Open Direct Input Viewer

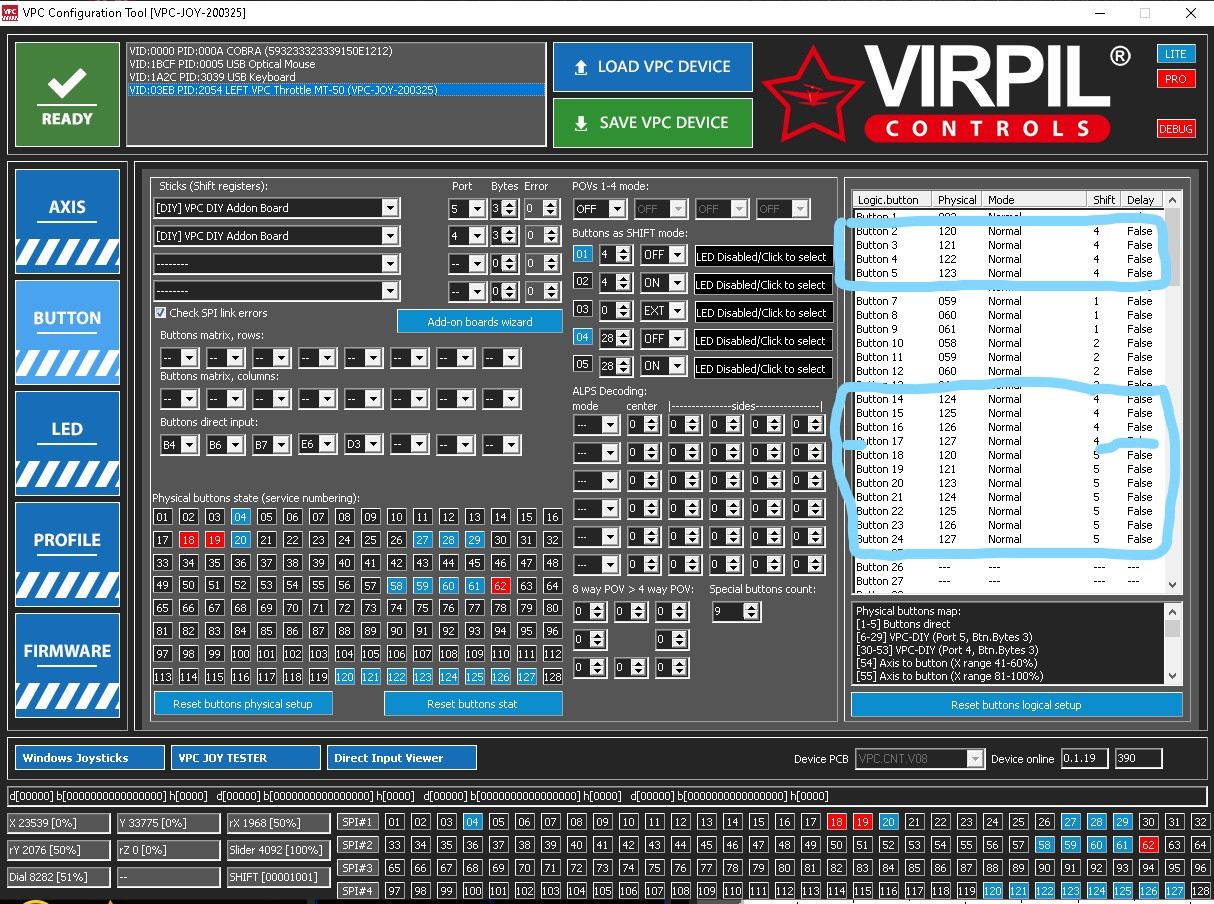(x=402, y=758)
